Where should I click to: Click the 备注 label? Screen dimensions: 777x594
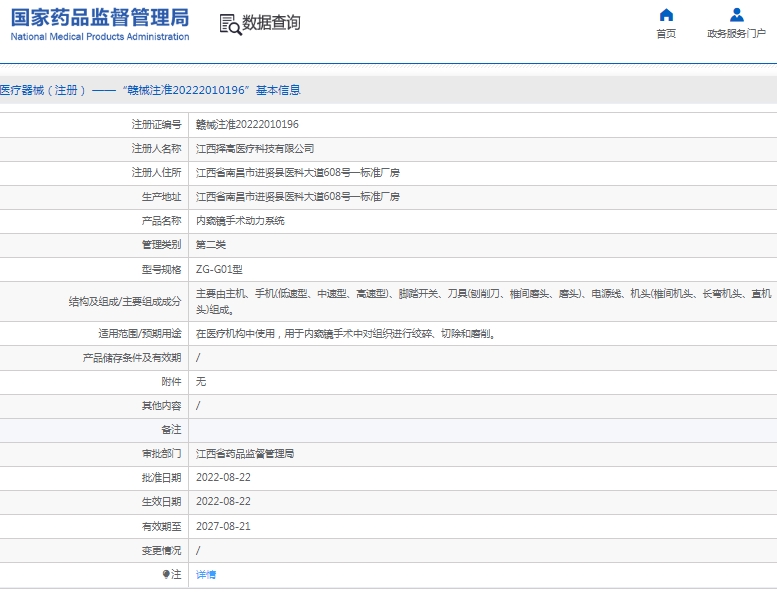tap(171, 430)
